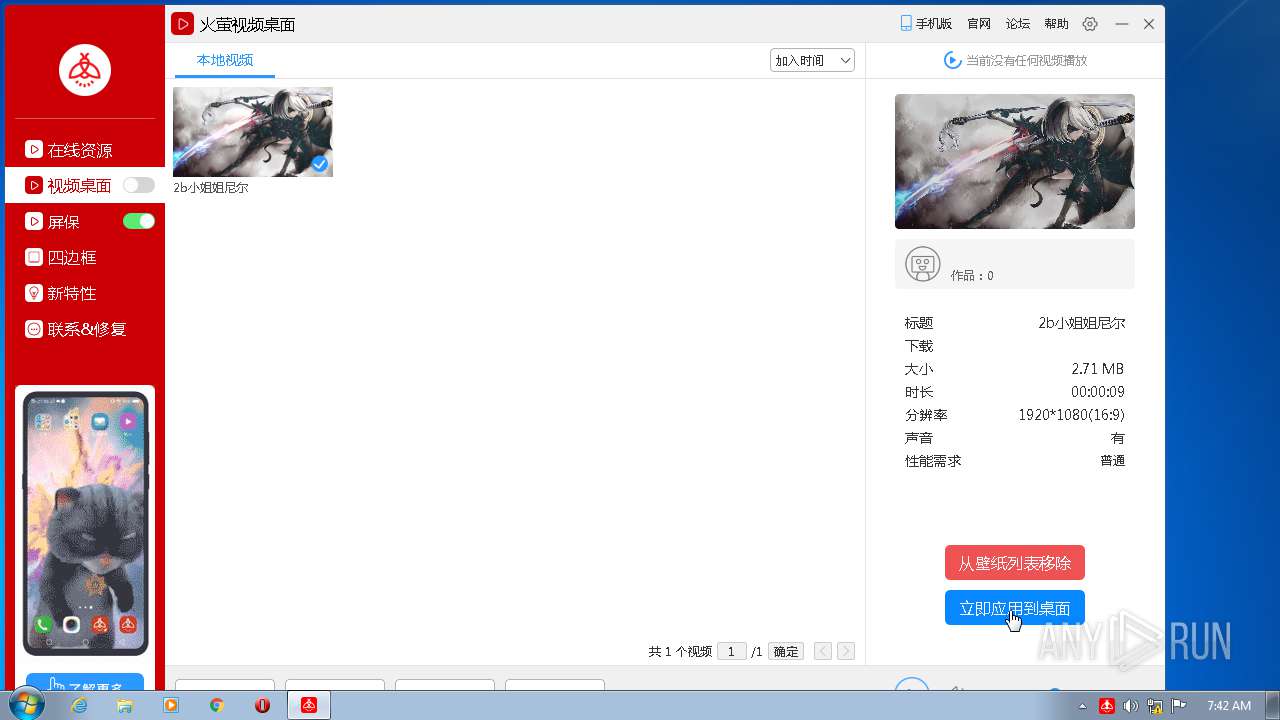Click the page number input field
Screen dimensions: 1280x720
732,651
